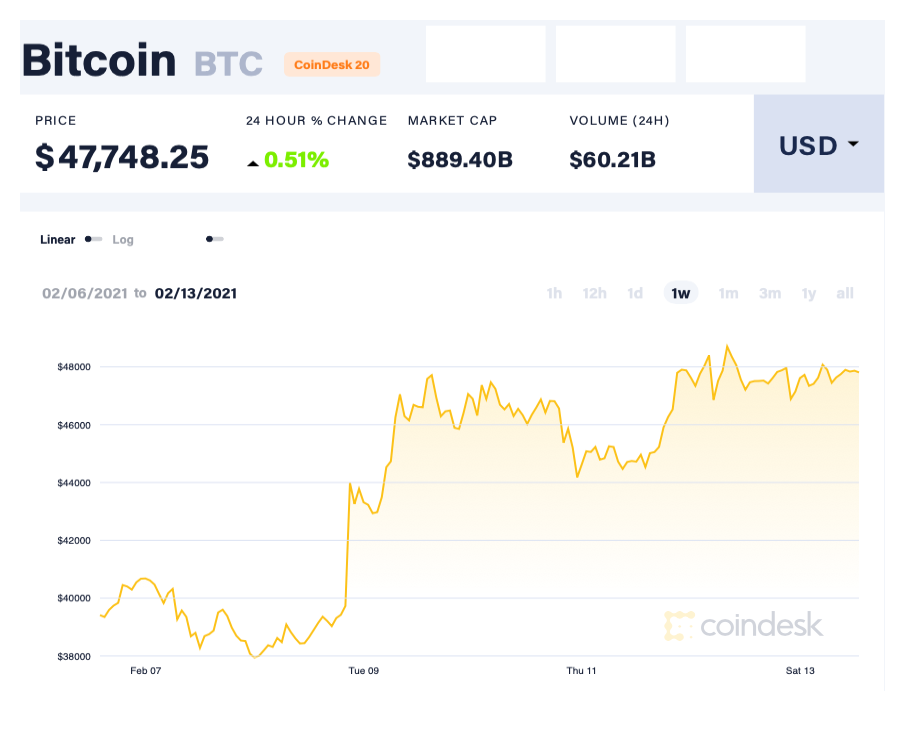The width and height of the screenshot is (905, 751).
Task: Select the 1h time range
Action: click(554, 293)
